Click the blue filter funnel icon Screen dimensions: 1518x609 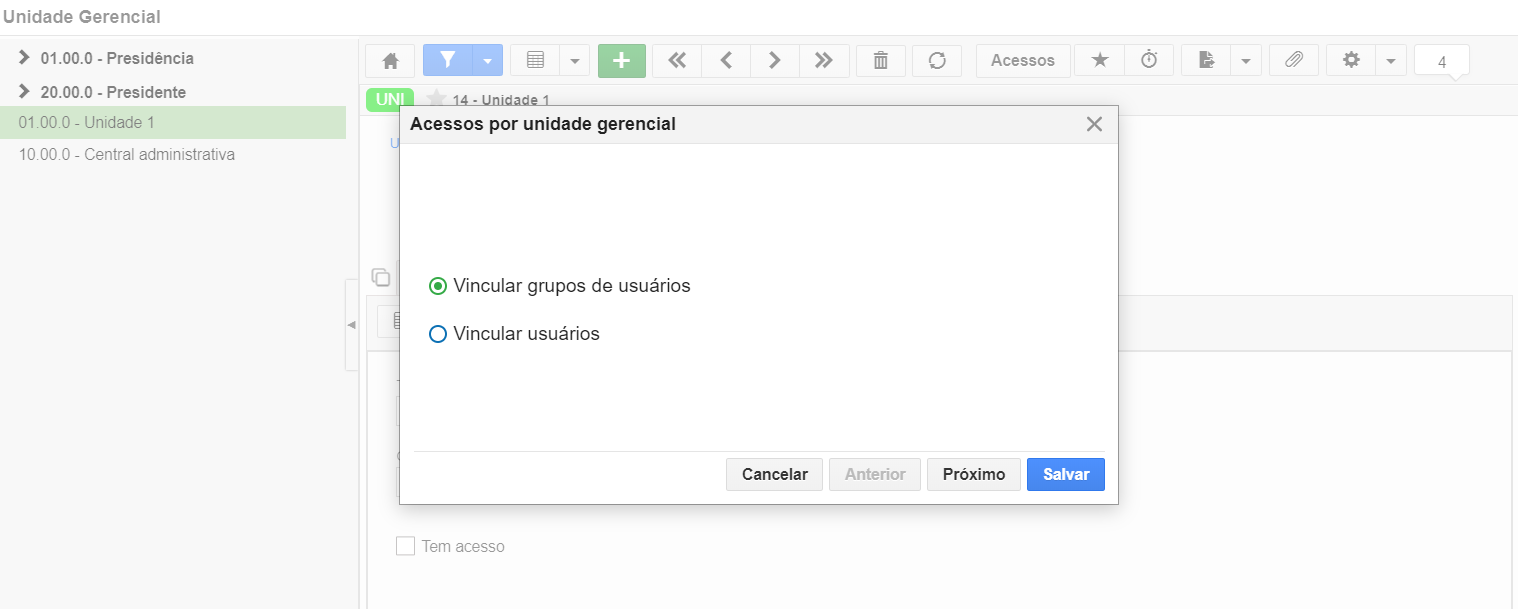tap(448, 61)
